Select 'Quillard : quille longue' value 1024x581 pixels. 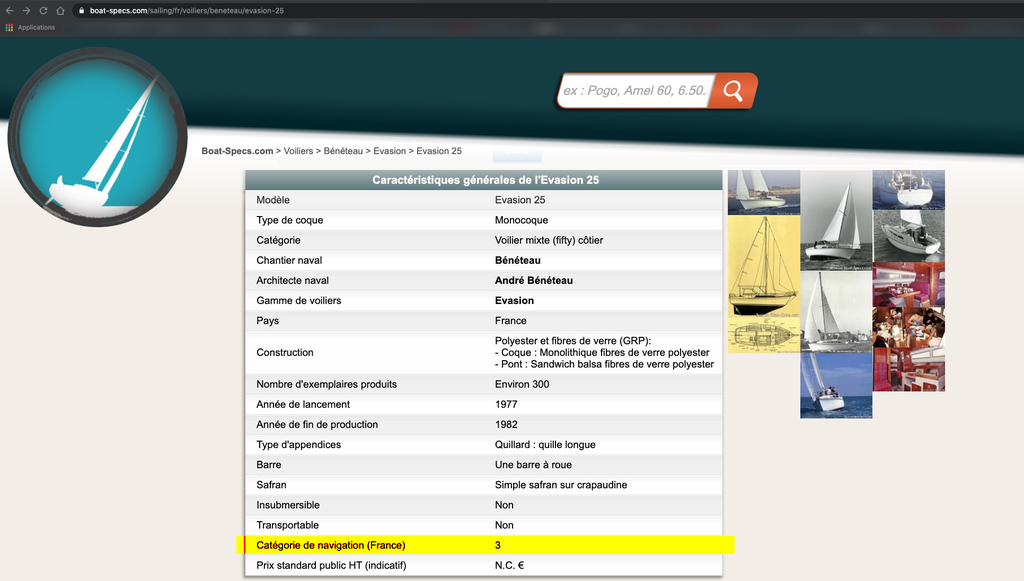pyautogui.click(x=545, y=445)
